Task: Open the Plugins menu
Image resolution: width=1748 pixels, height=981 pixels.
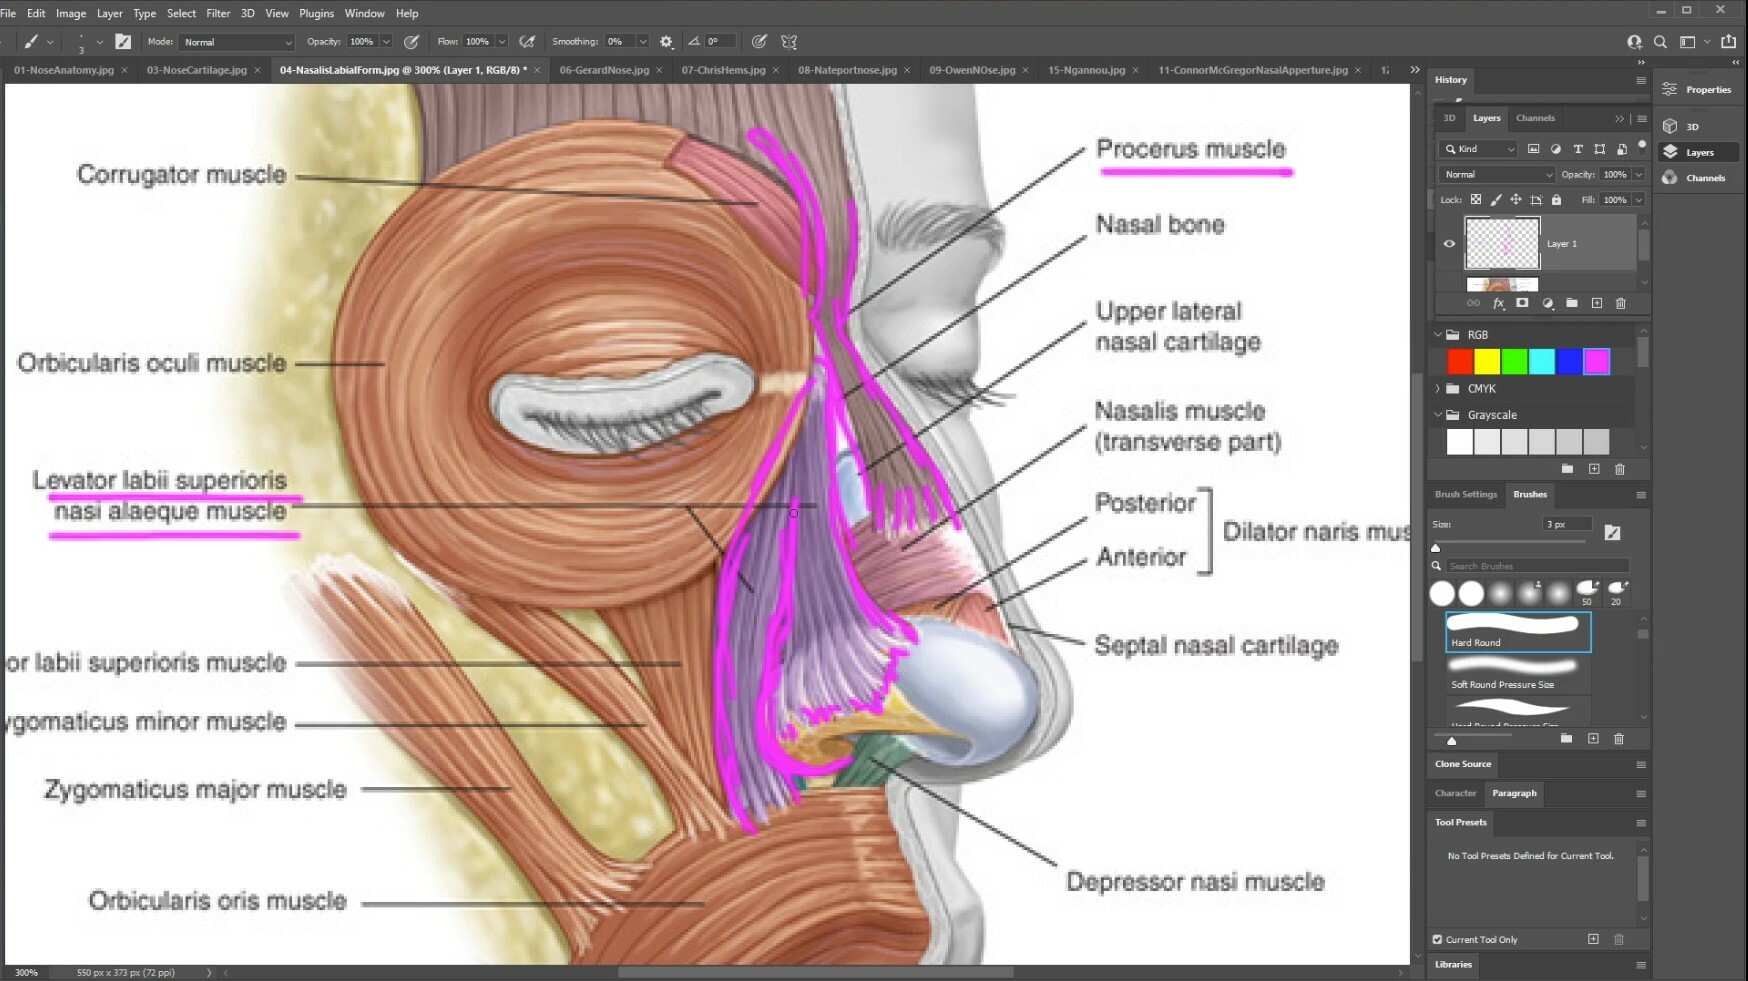Action: 316,13
